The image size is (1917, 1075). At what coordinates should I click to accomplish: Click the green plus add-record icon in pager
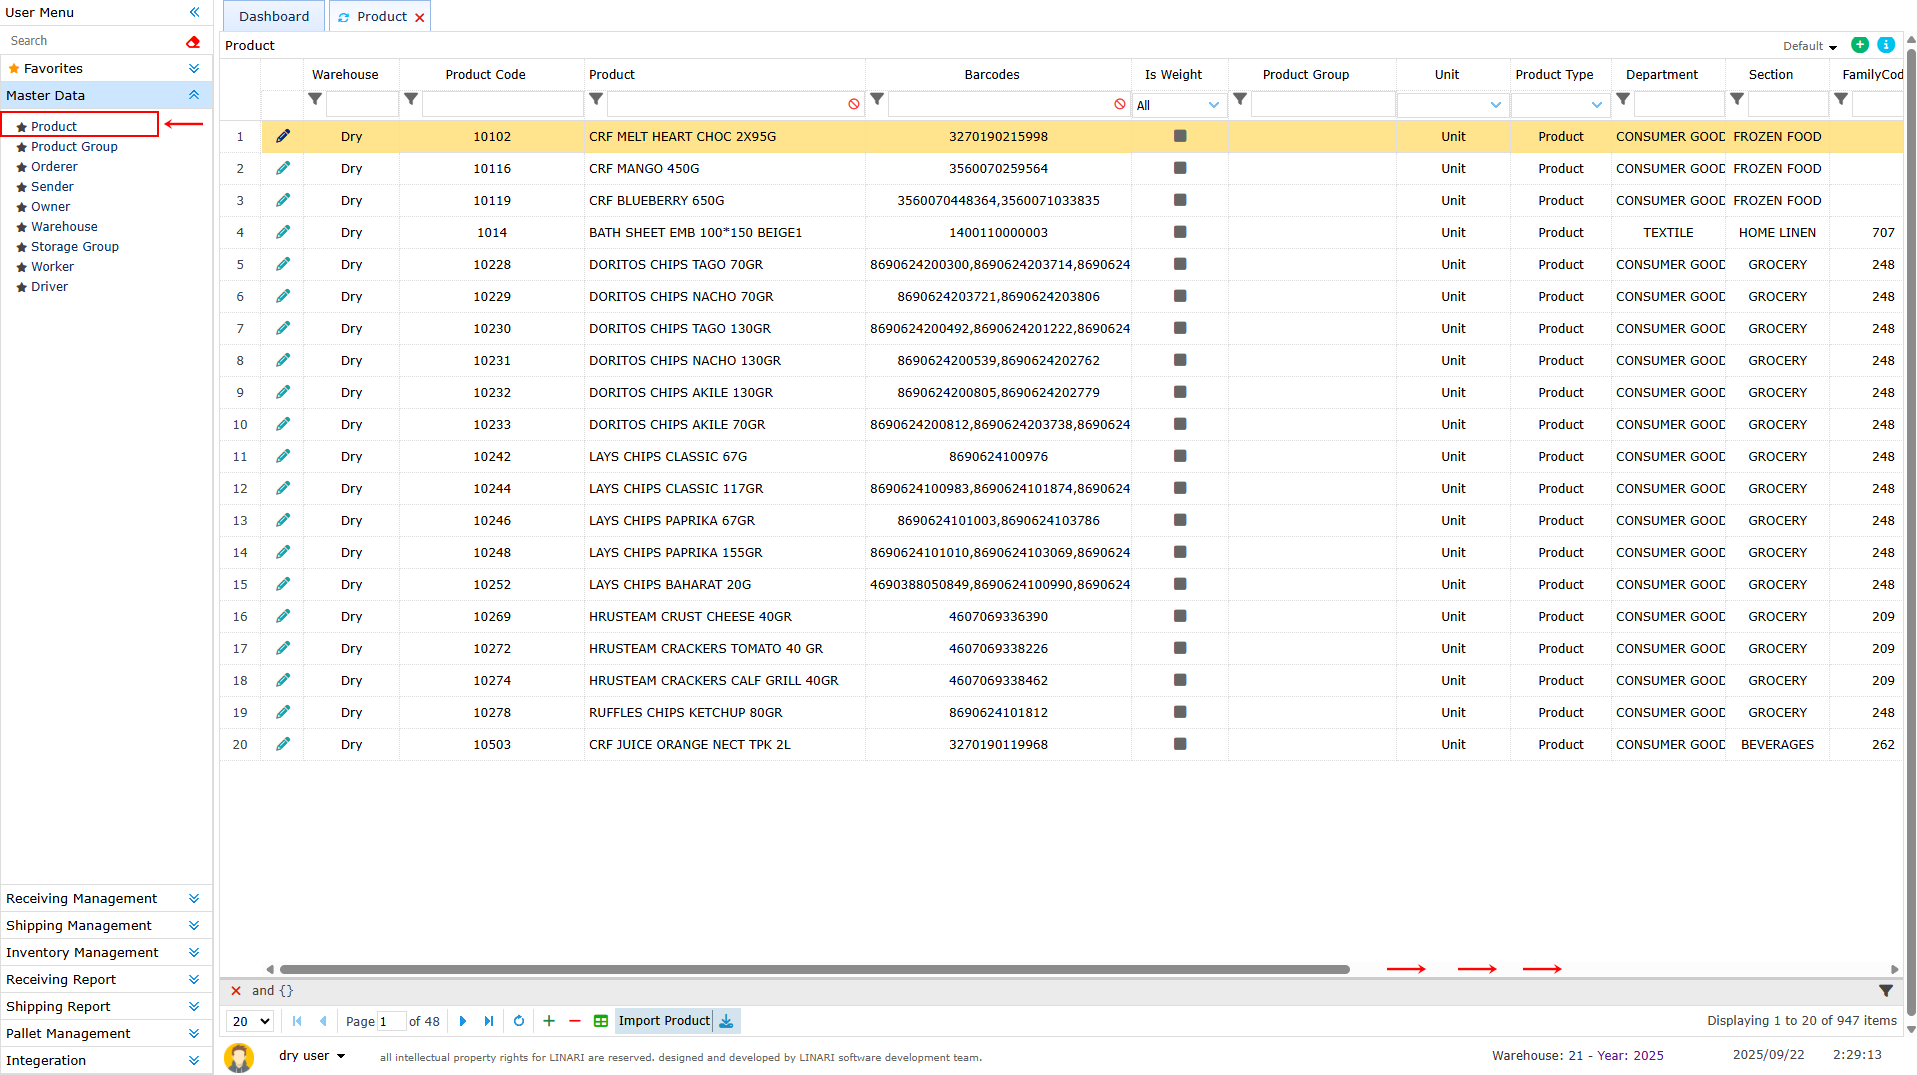pos(549,1021)
